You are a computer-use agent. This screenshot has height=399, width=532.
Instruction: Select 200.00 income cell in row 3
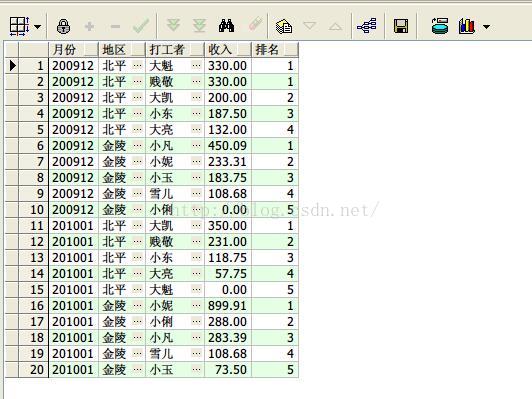228,98
